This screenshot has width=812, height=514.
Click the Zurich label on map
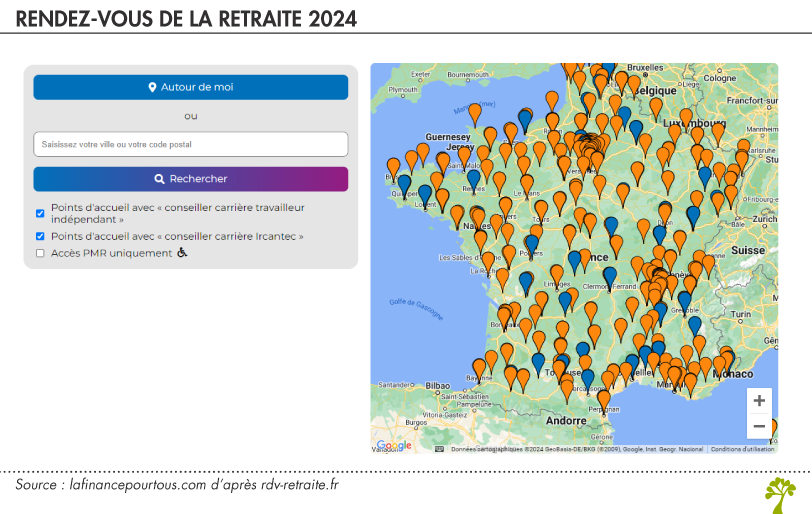point(764,219)
